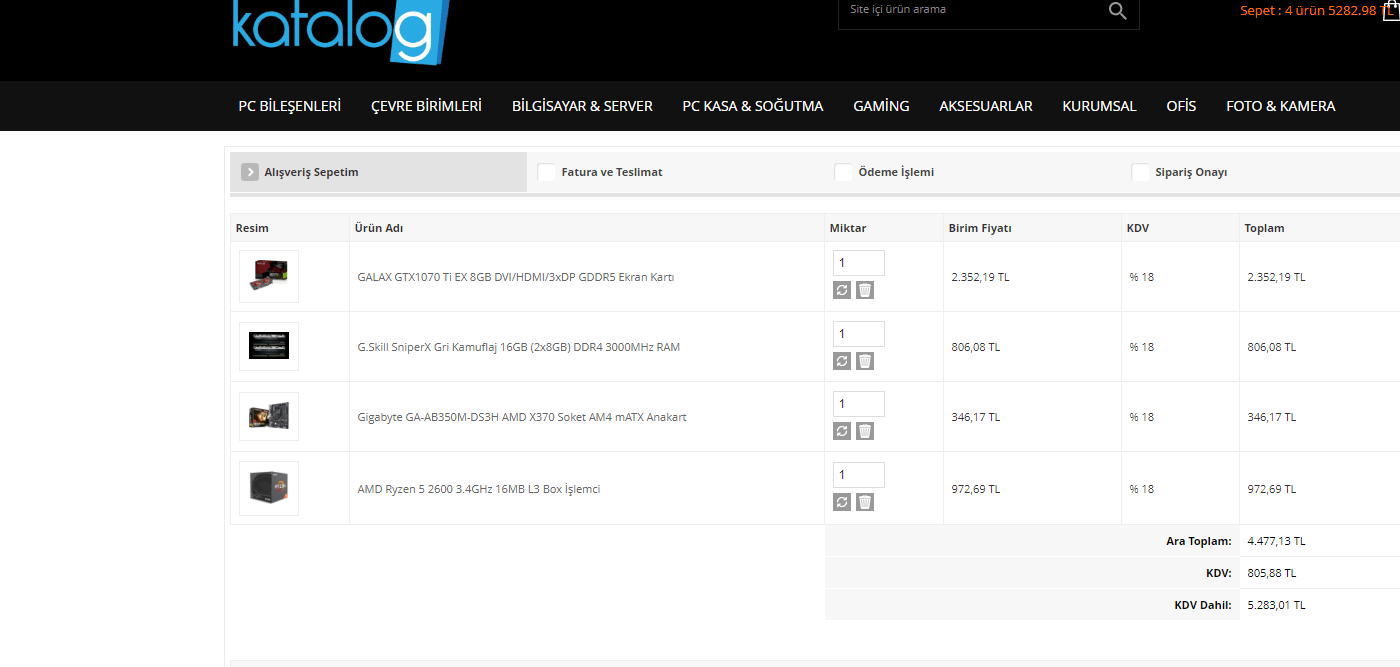
Task: Click the Alışveriş Sepetim arrow icon
Action: click(250, 172)
